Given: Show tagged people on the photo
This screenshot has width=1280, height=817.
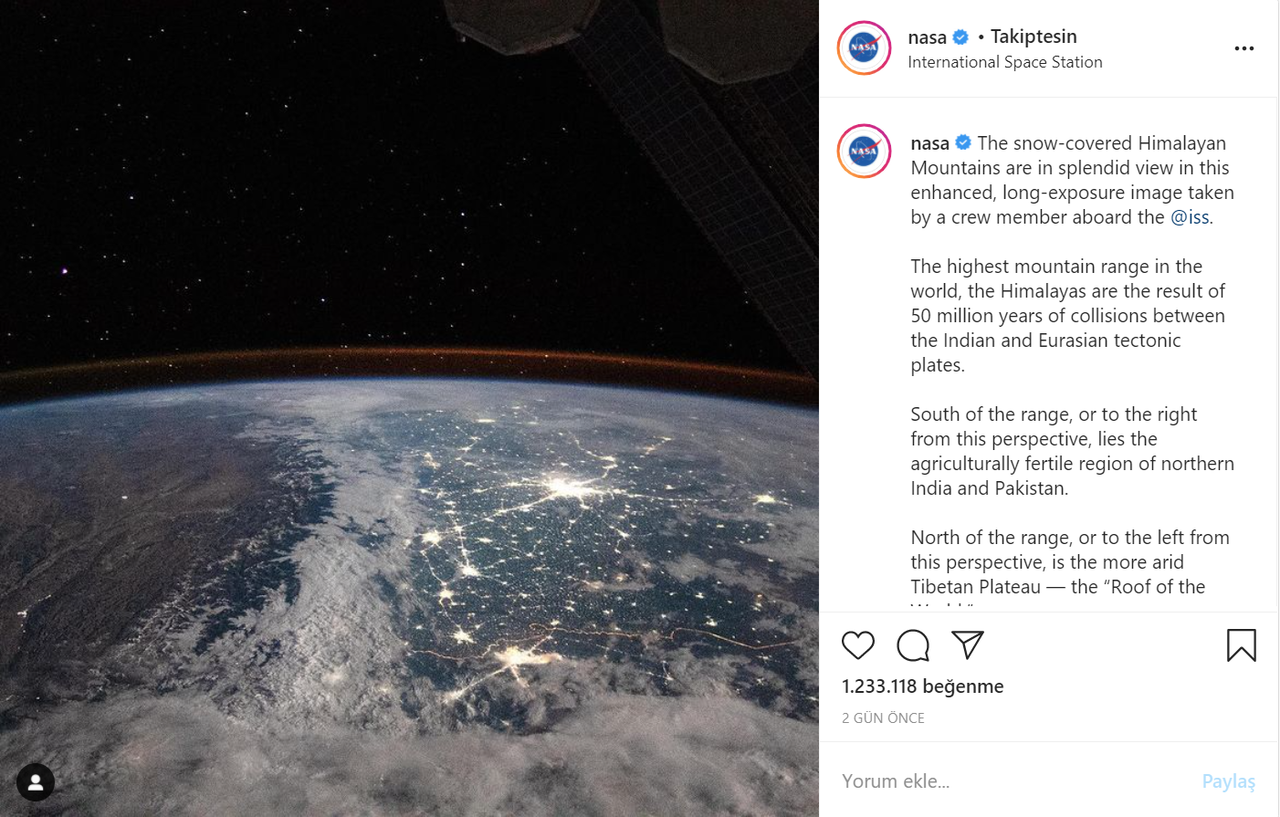Looking at the screenshot, I should click(x=35, y=783).
